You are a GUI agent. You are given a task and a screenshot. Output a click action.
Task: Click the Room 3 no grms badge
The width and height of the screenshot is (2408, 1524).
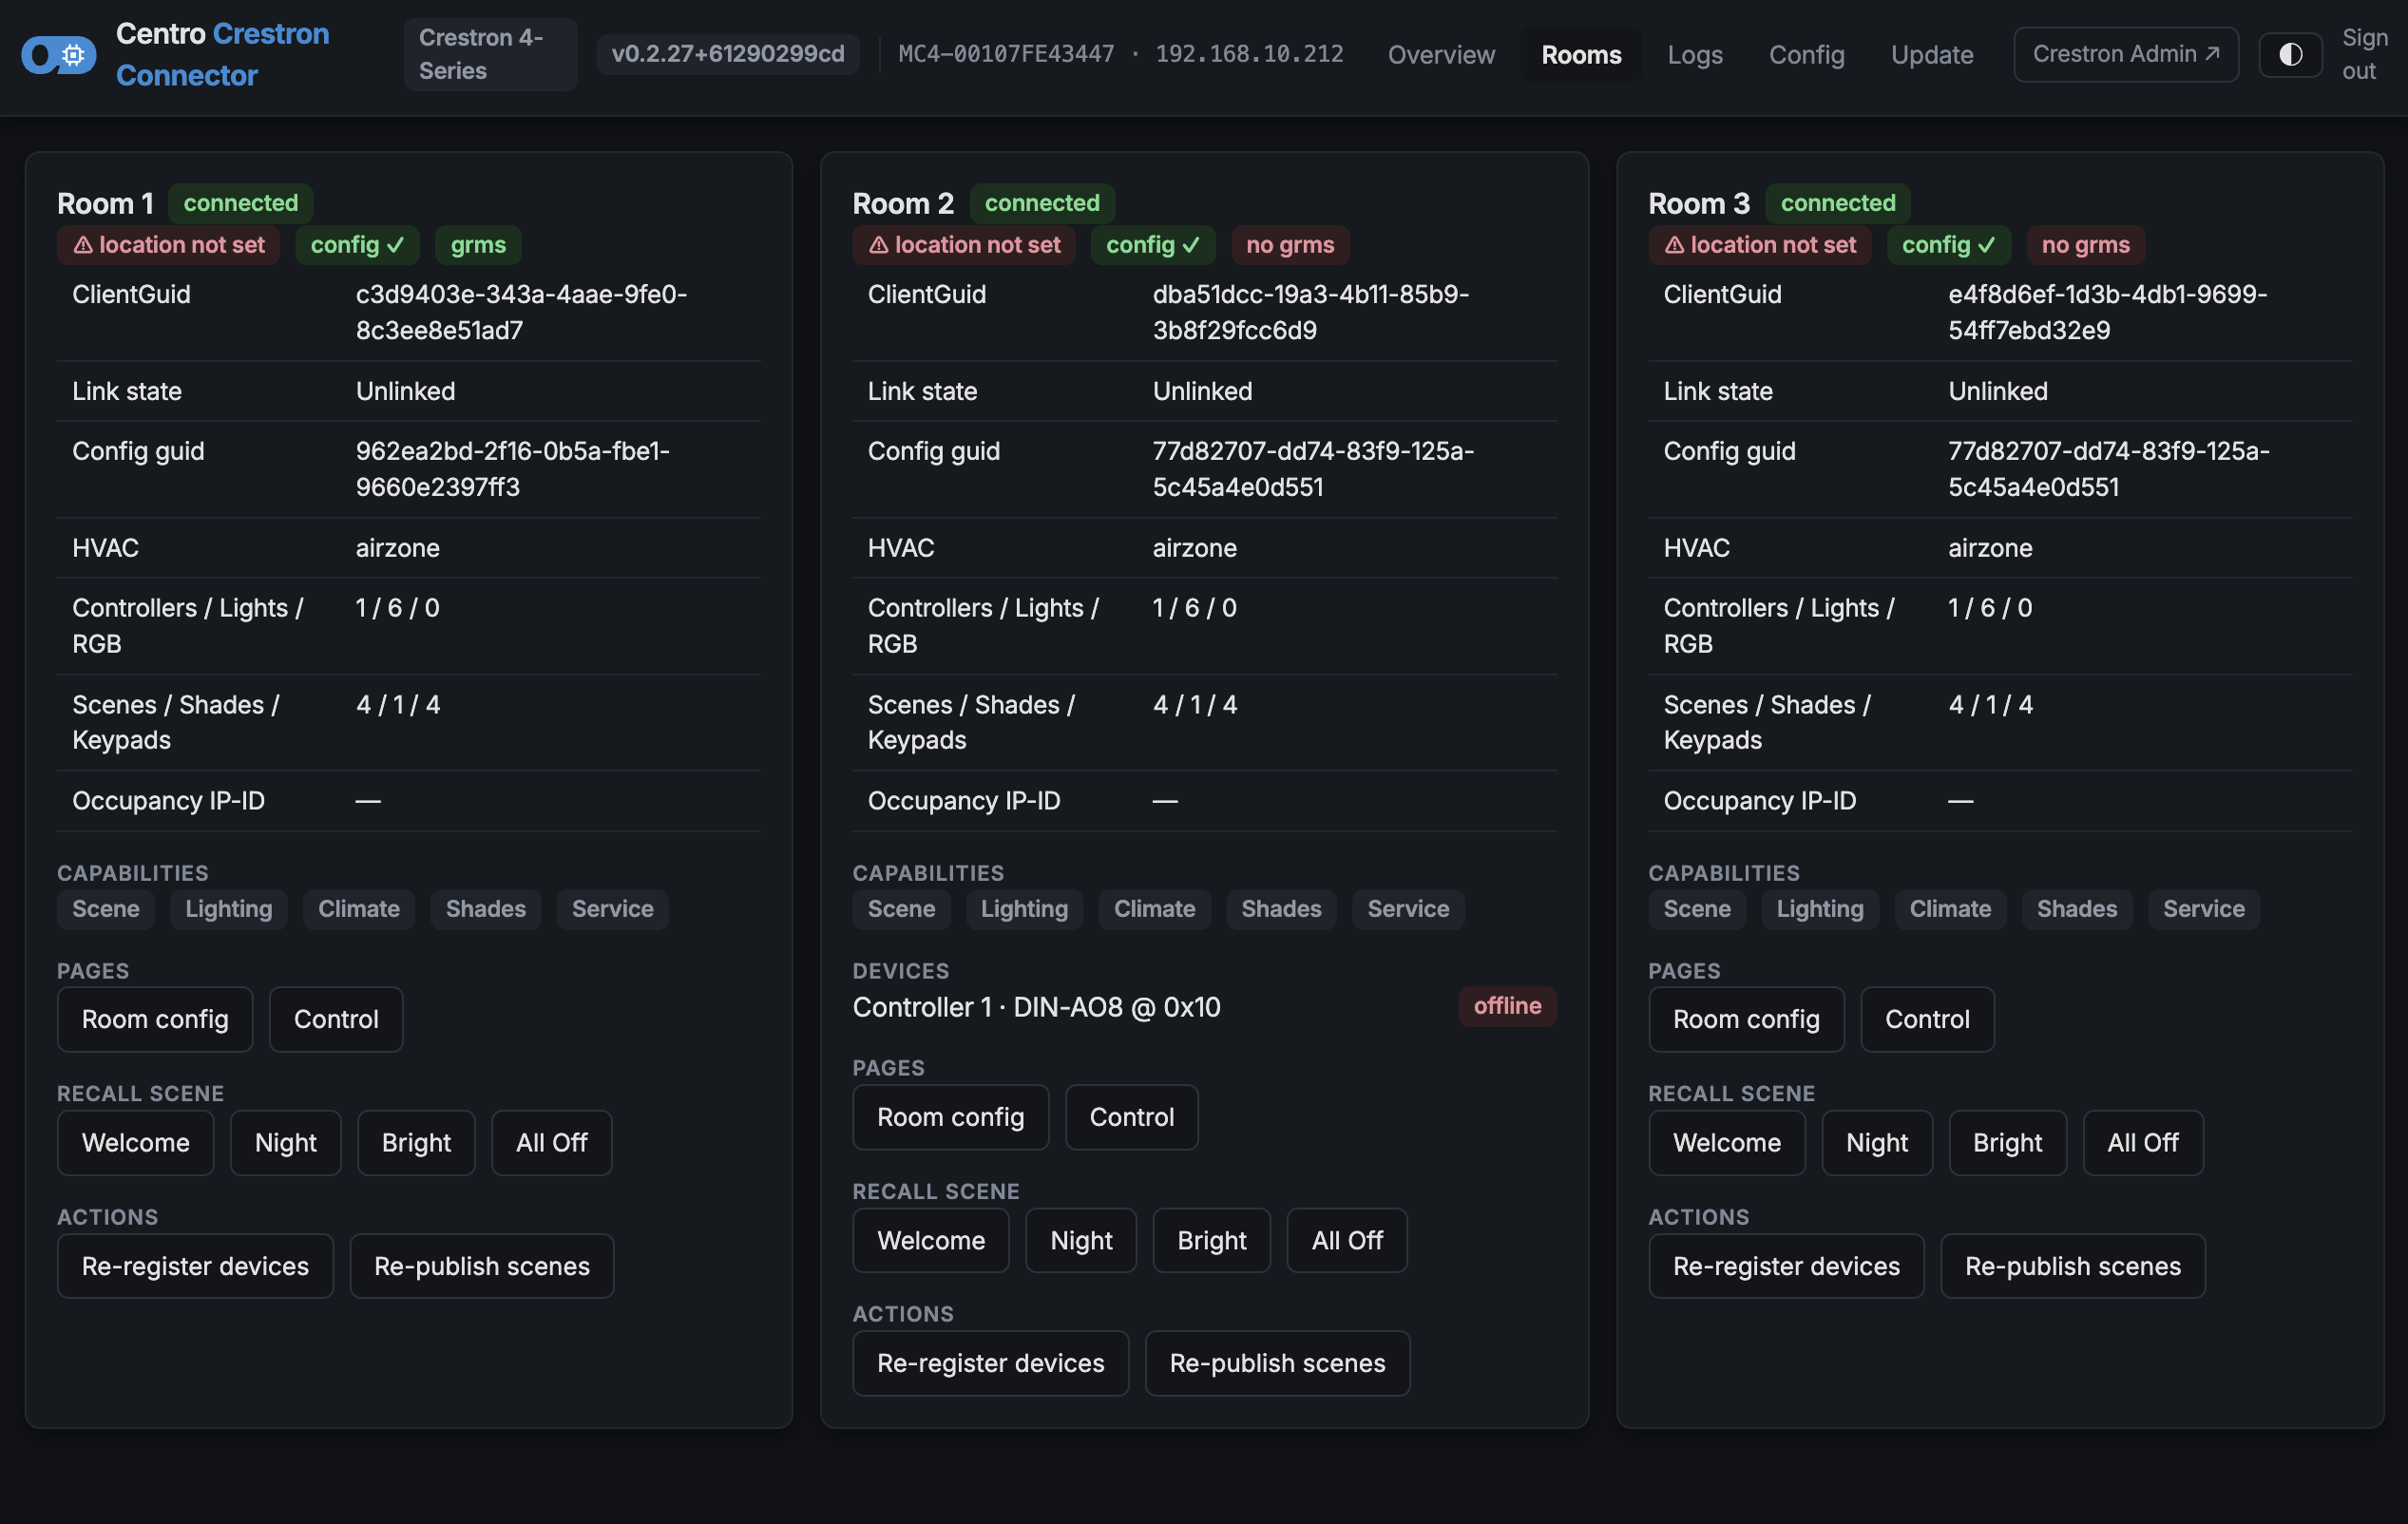point(2086,245)
